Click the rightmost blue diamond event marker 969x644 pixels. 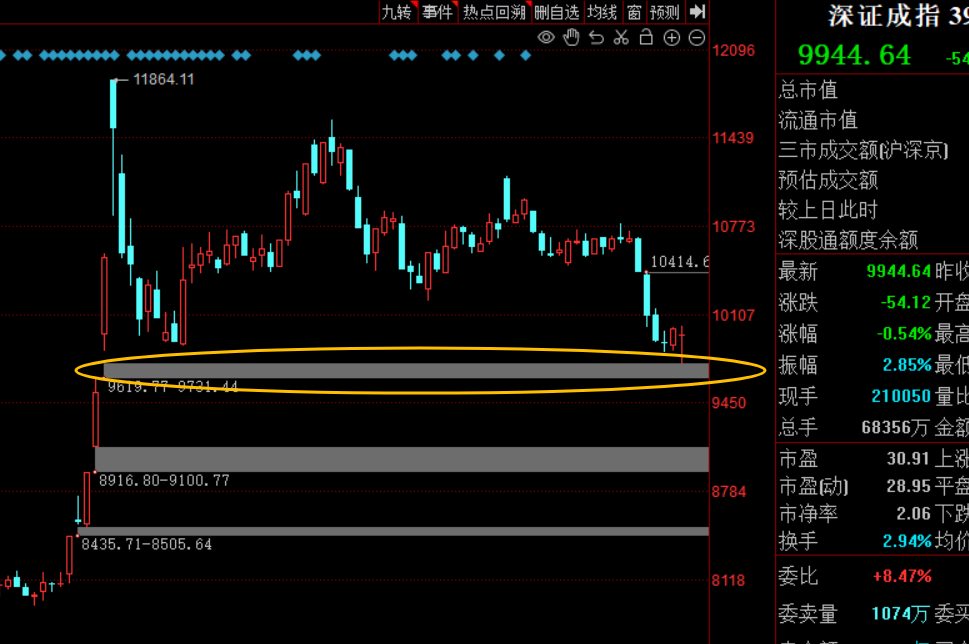coord(526,55)
